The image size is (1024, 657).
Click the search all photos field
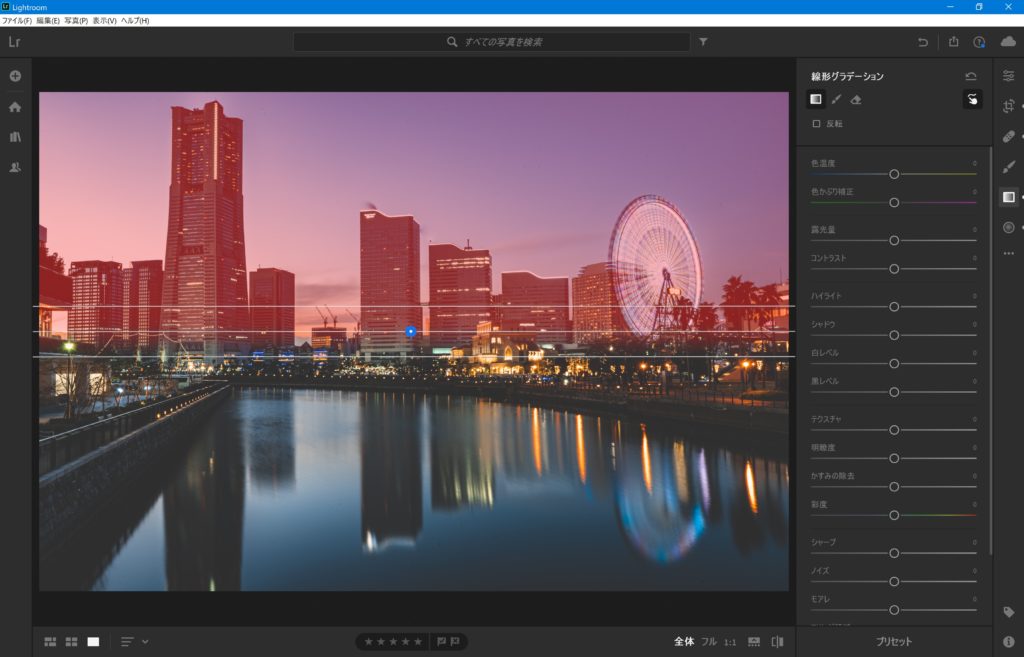click(492, 42)
